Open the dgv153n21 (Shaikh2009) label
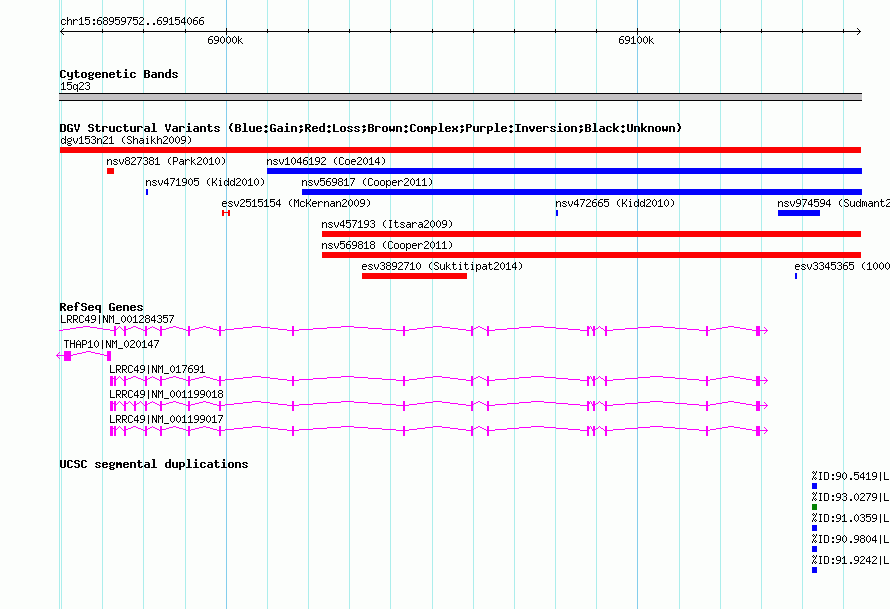This screenshot has height=609, width=890. (126, 140)
